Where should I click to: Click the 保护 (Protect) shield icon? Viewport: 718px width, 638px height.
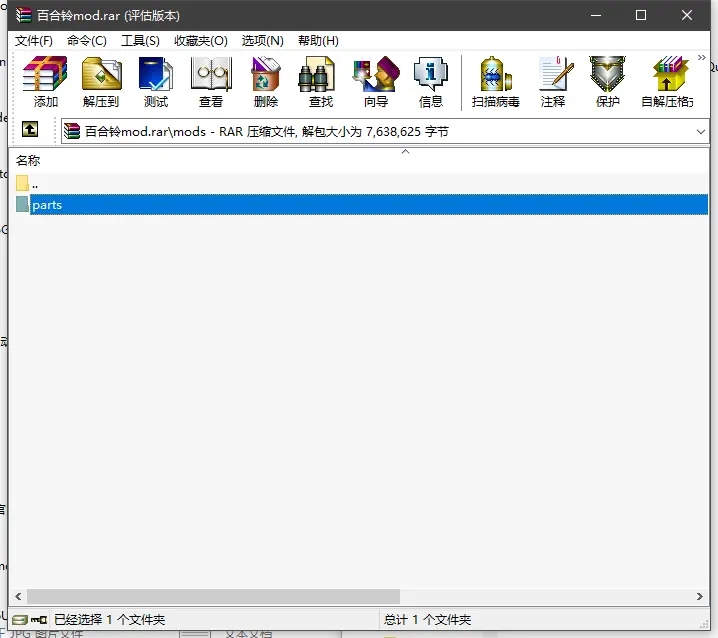point(608,82)
